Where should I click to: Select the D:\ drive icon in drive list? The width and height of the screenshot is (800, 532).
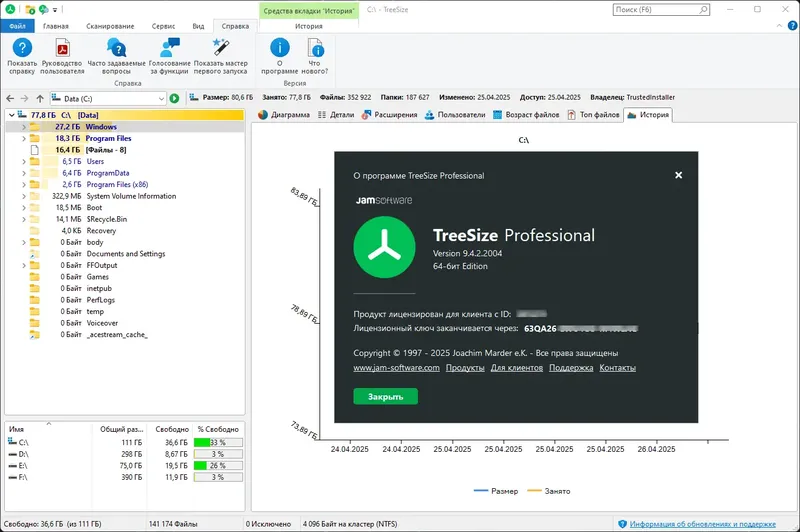pyautogui.click(x=13, y=454)
